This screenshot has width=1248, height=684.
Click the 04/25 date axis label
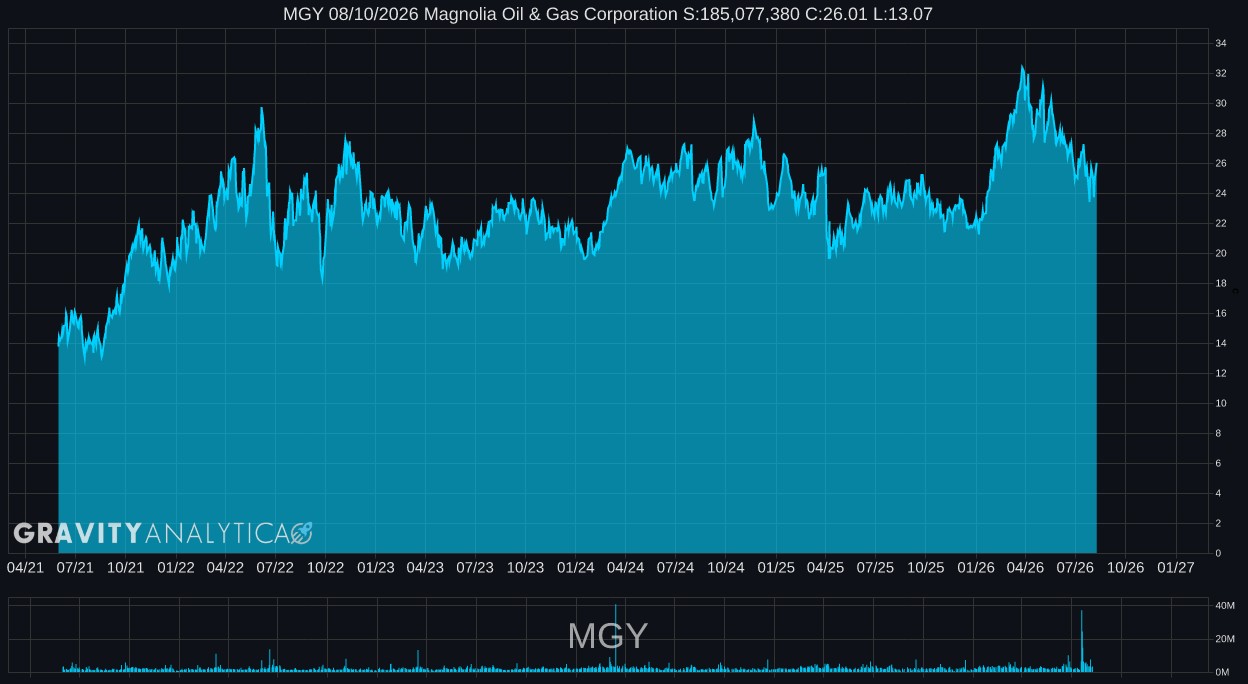click(825, 567)
